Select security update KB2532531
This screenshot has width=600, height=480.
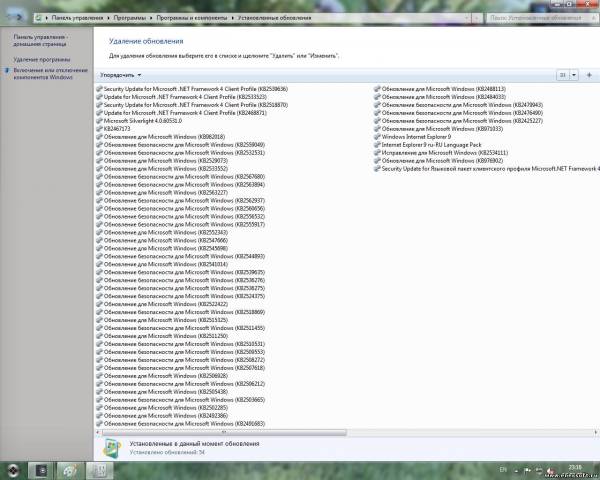click(181, 153)
